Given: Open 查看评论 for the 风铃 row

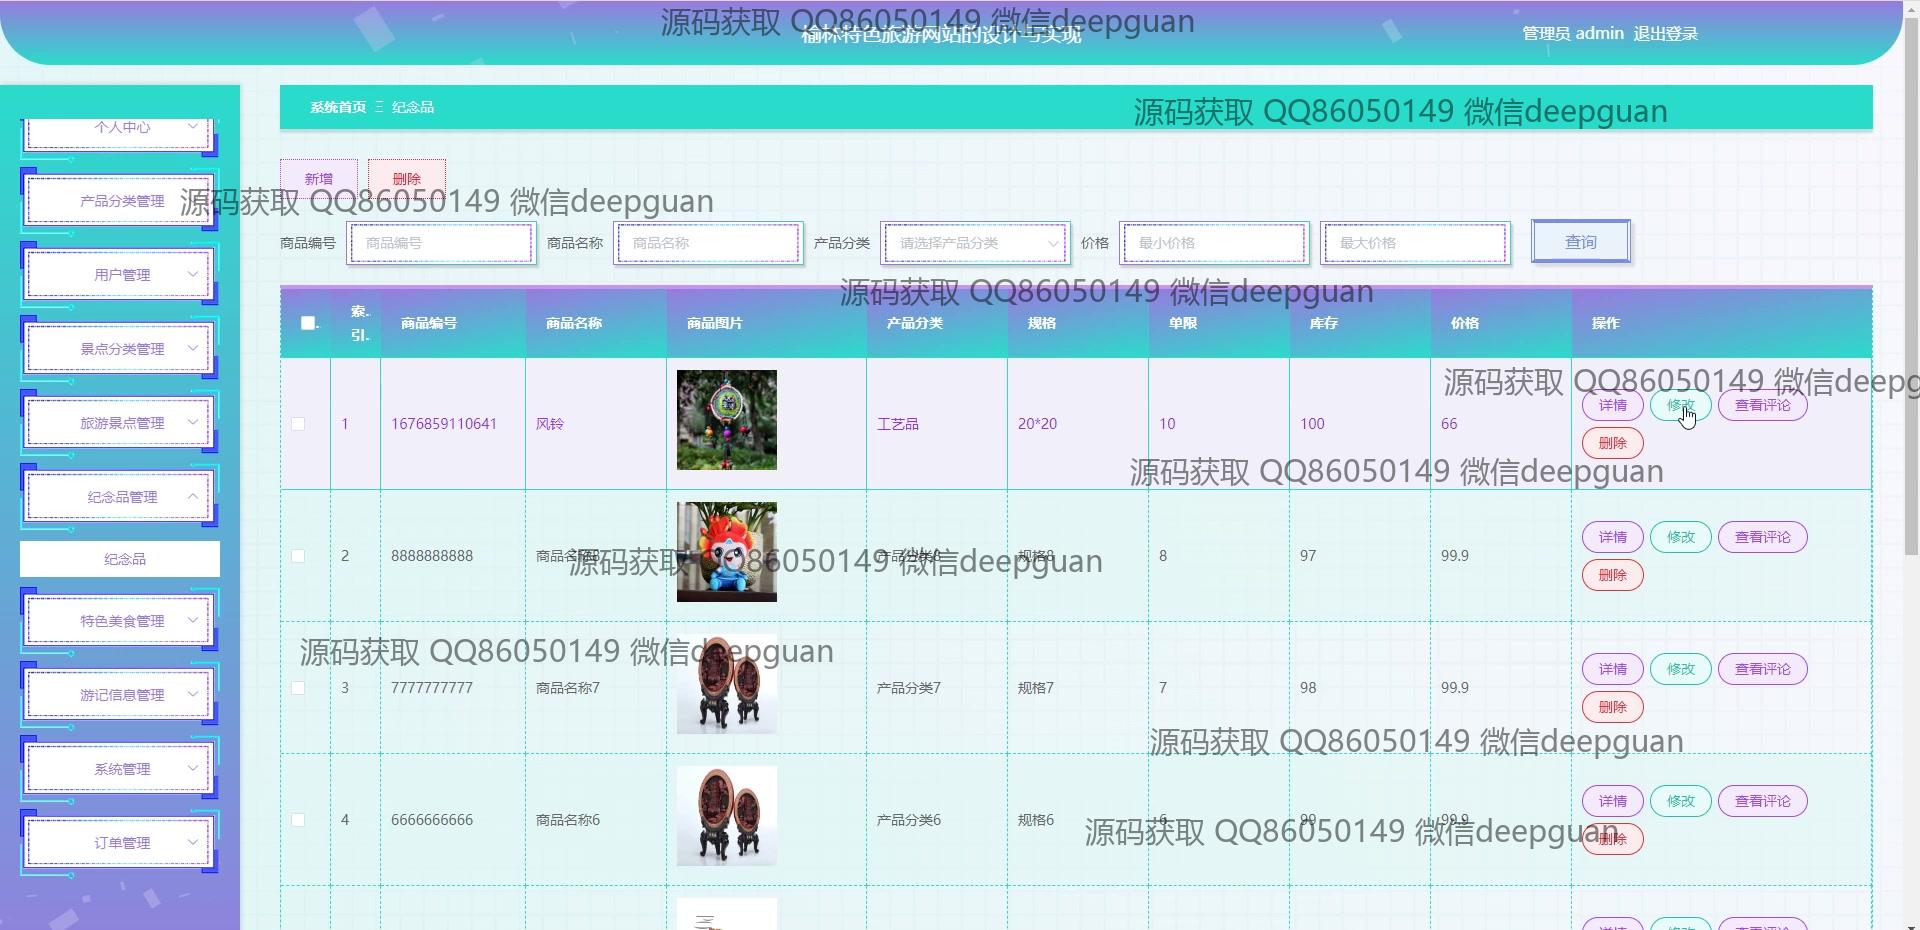Looking at the screenshot, I should coord(1763,405).
